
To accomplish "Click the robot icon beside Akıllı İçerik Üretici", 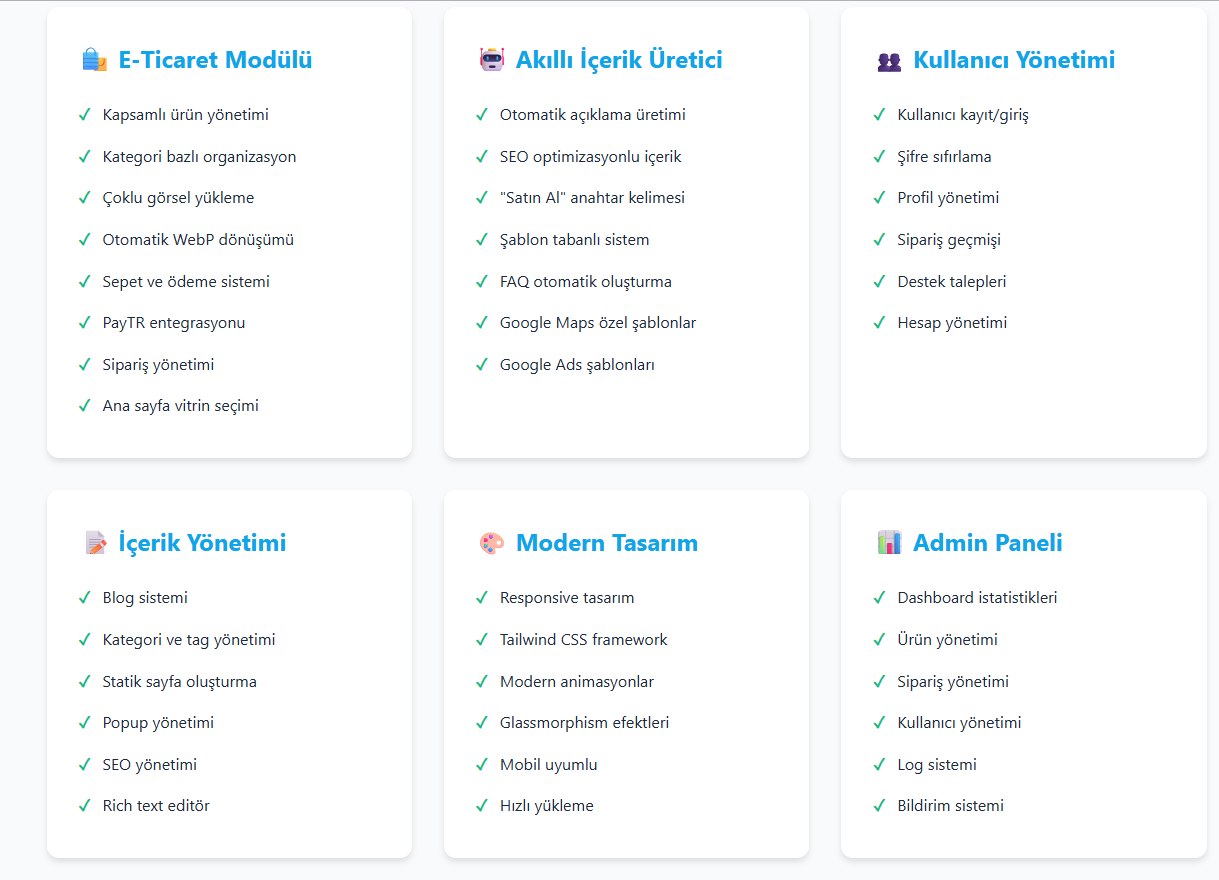I will (491, 60).
